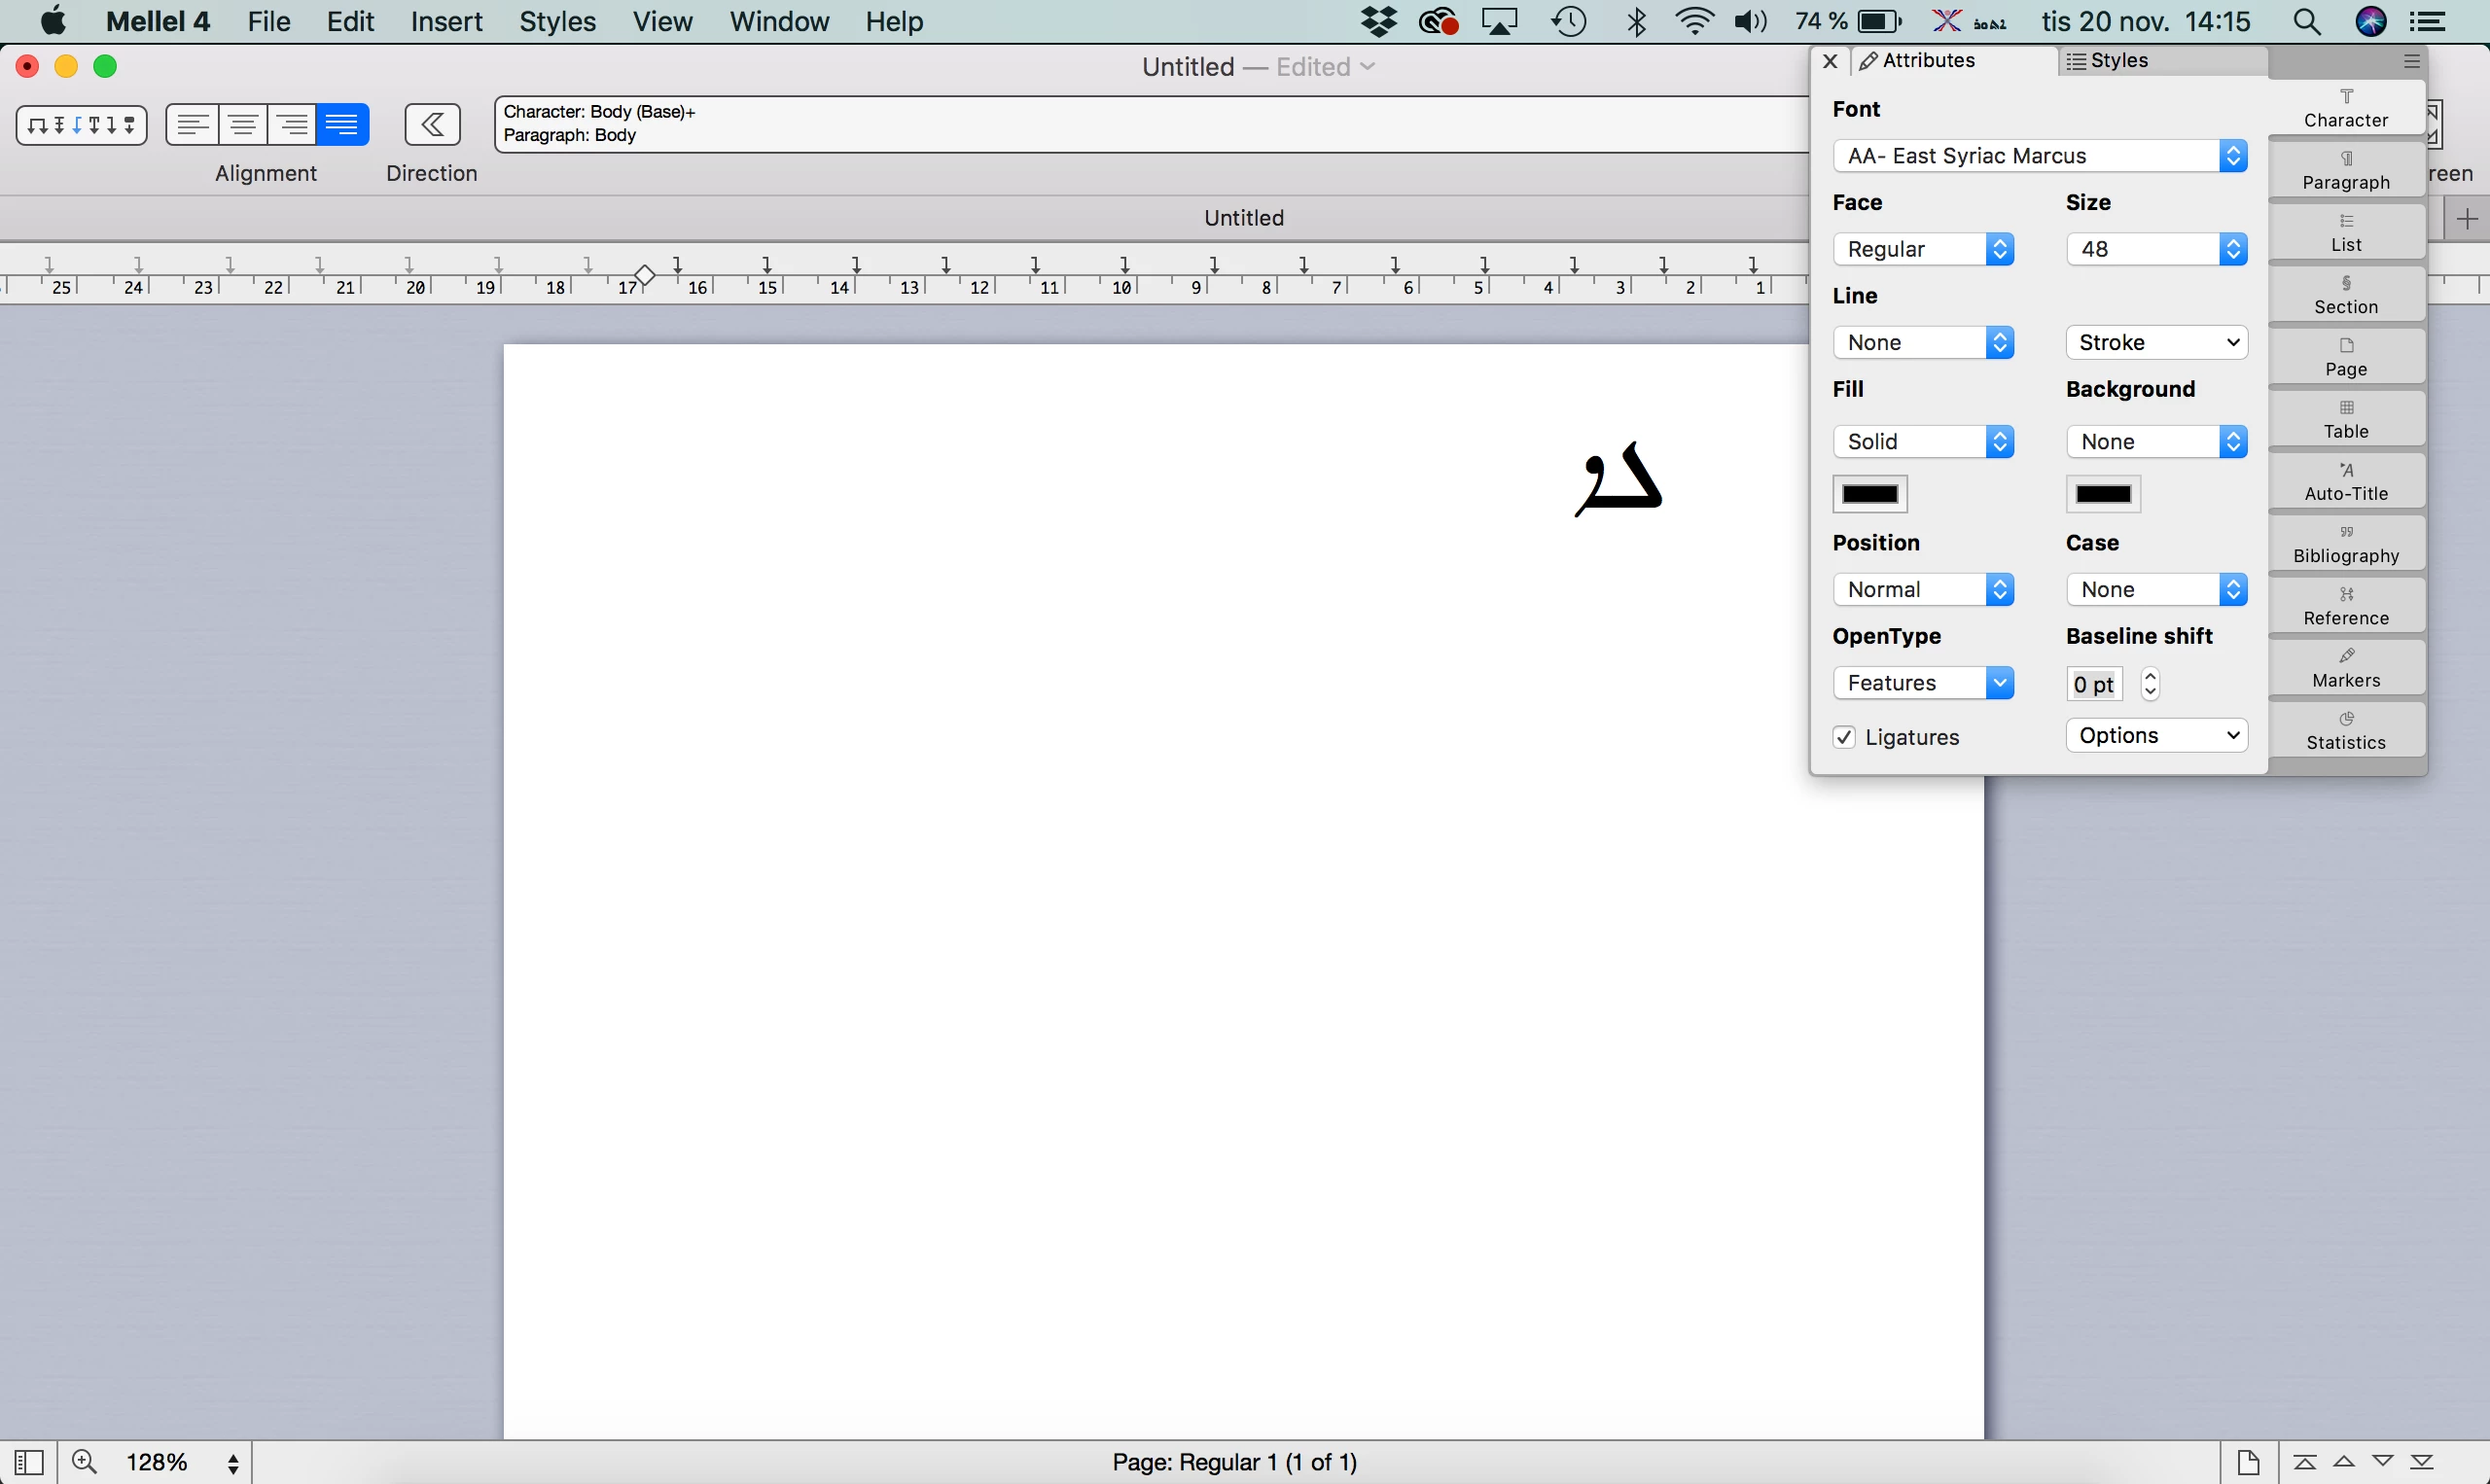The height and width of the screenshot is (1484, 2490).
Task: Disable the Ligatures checkbox
Action: click(x=1844, y=737)
